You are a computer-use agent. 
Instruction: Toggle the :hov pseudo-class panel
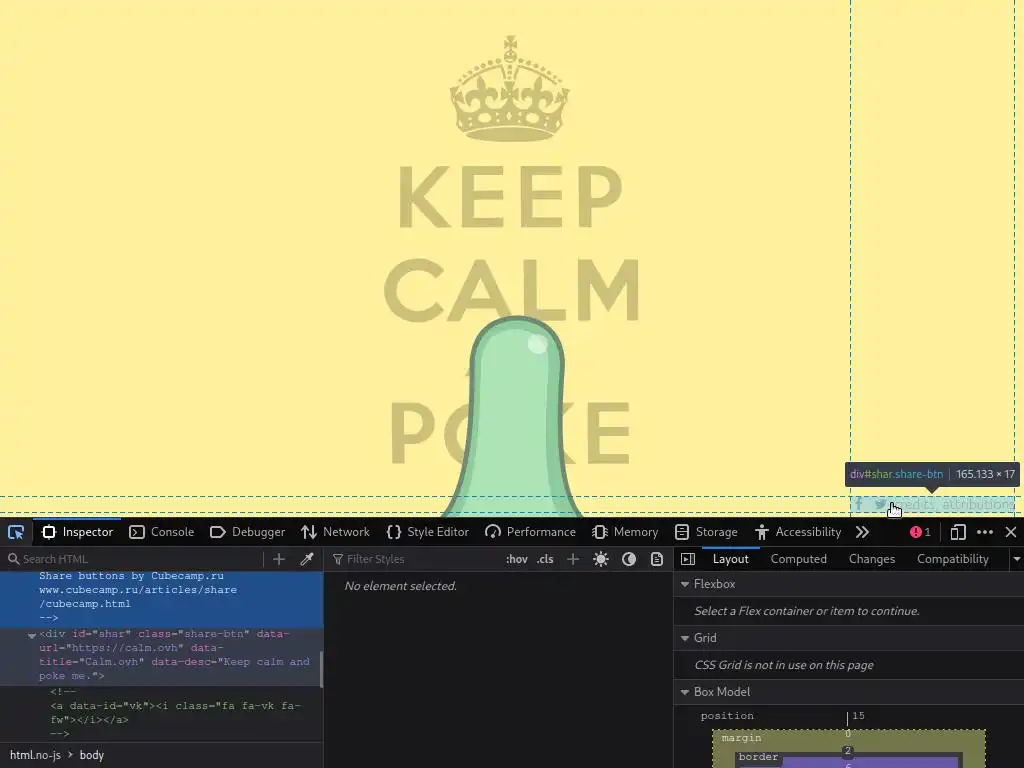coord(517,559)
